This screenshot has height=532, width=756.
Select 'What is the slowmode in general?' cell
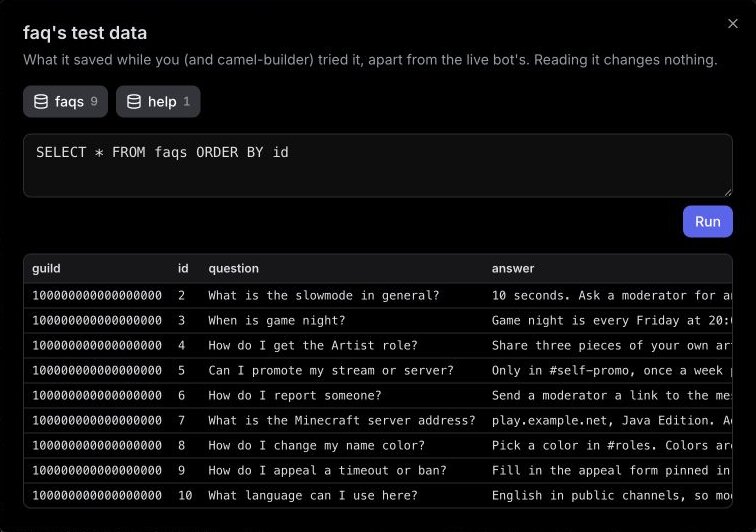click(x=324, y=296)
